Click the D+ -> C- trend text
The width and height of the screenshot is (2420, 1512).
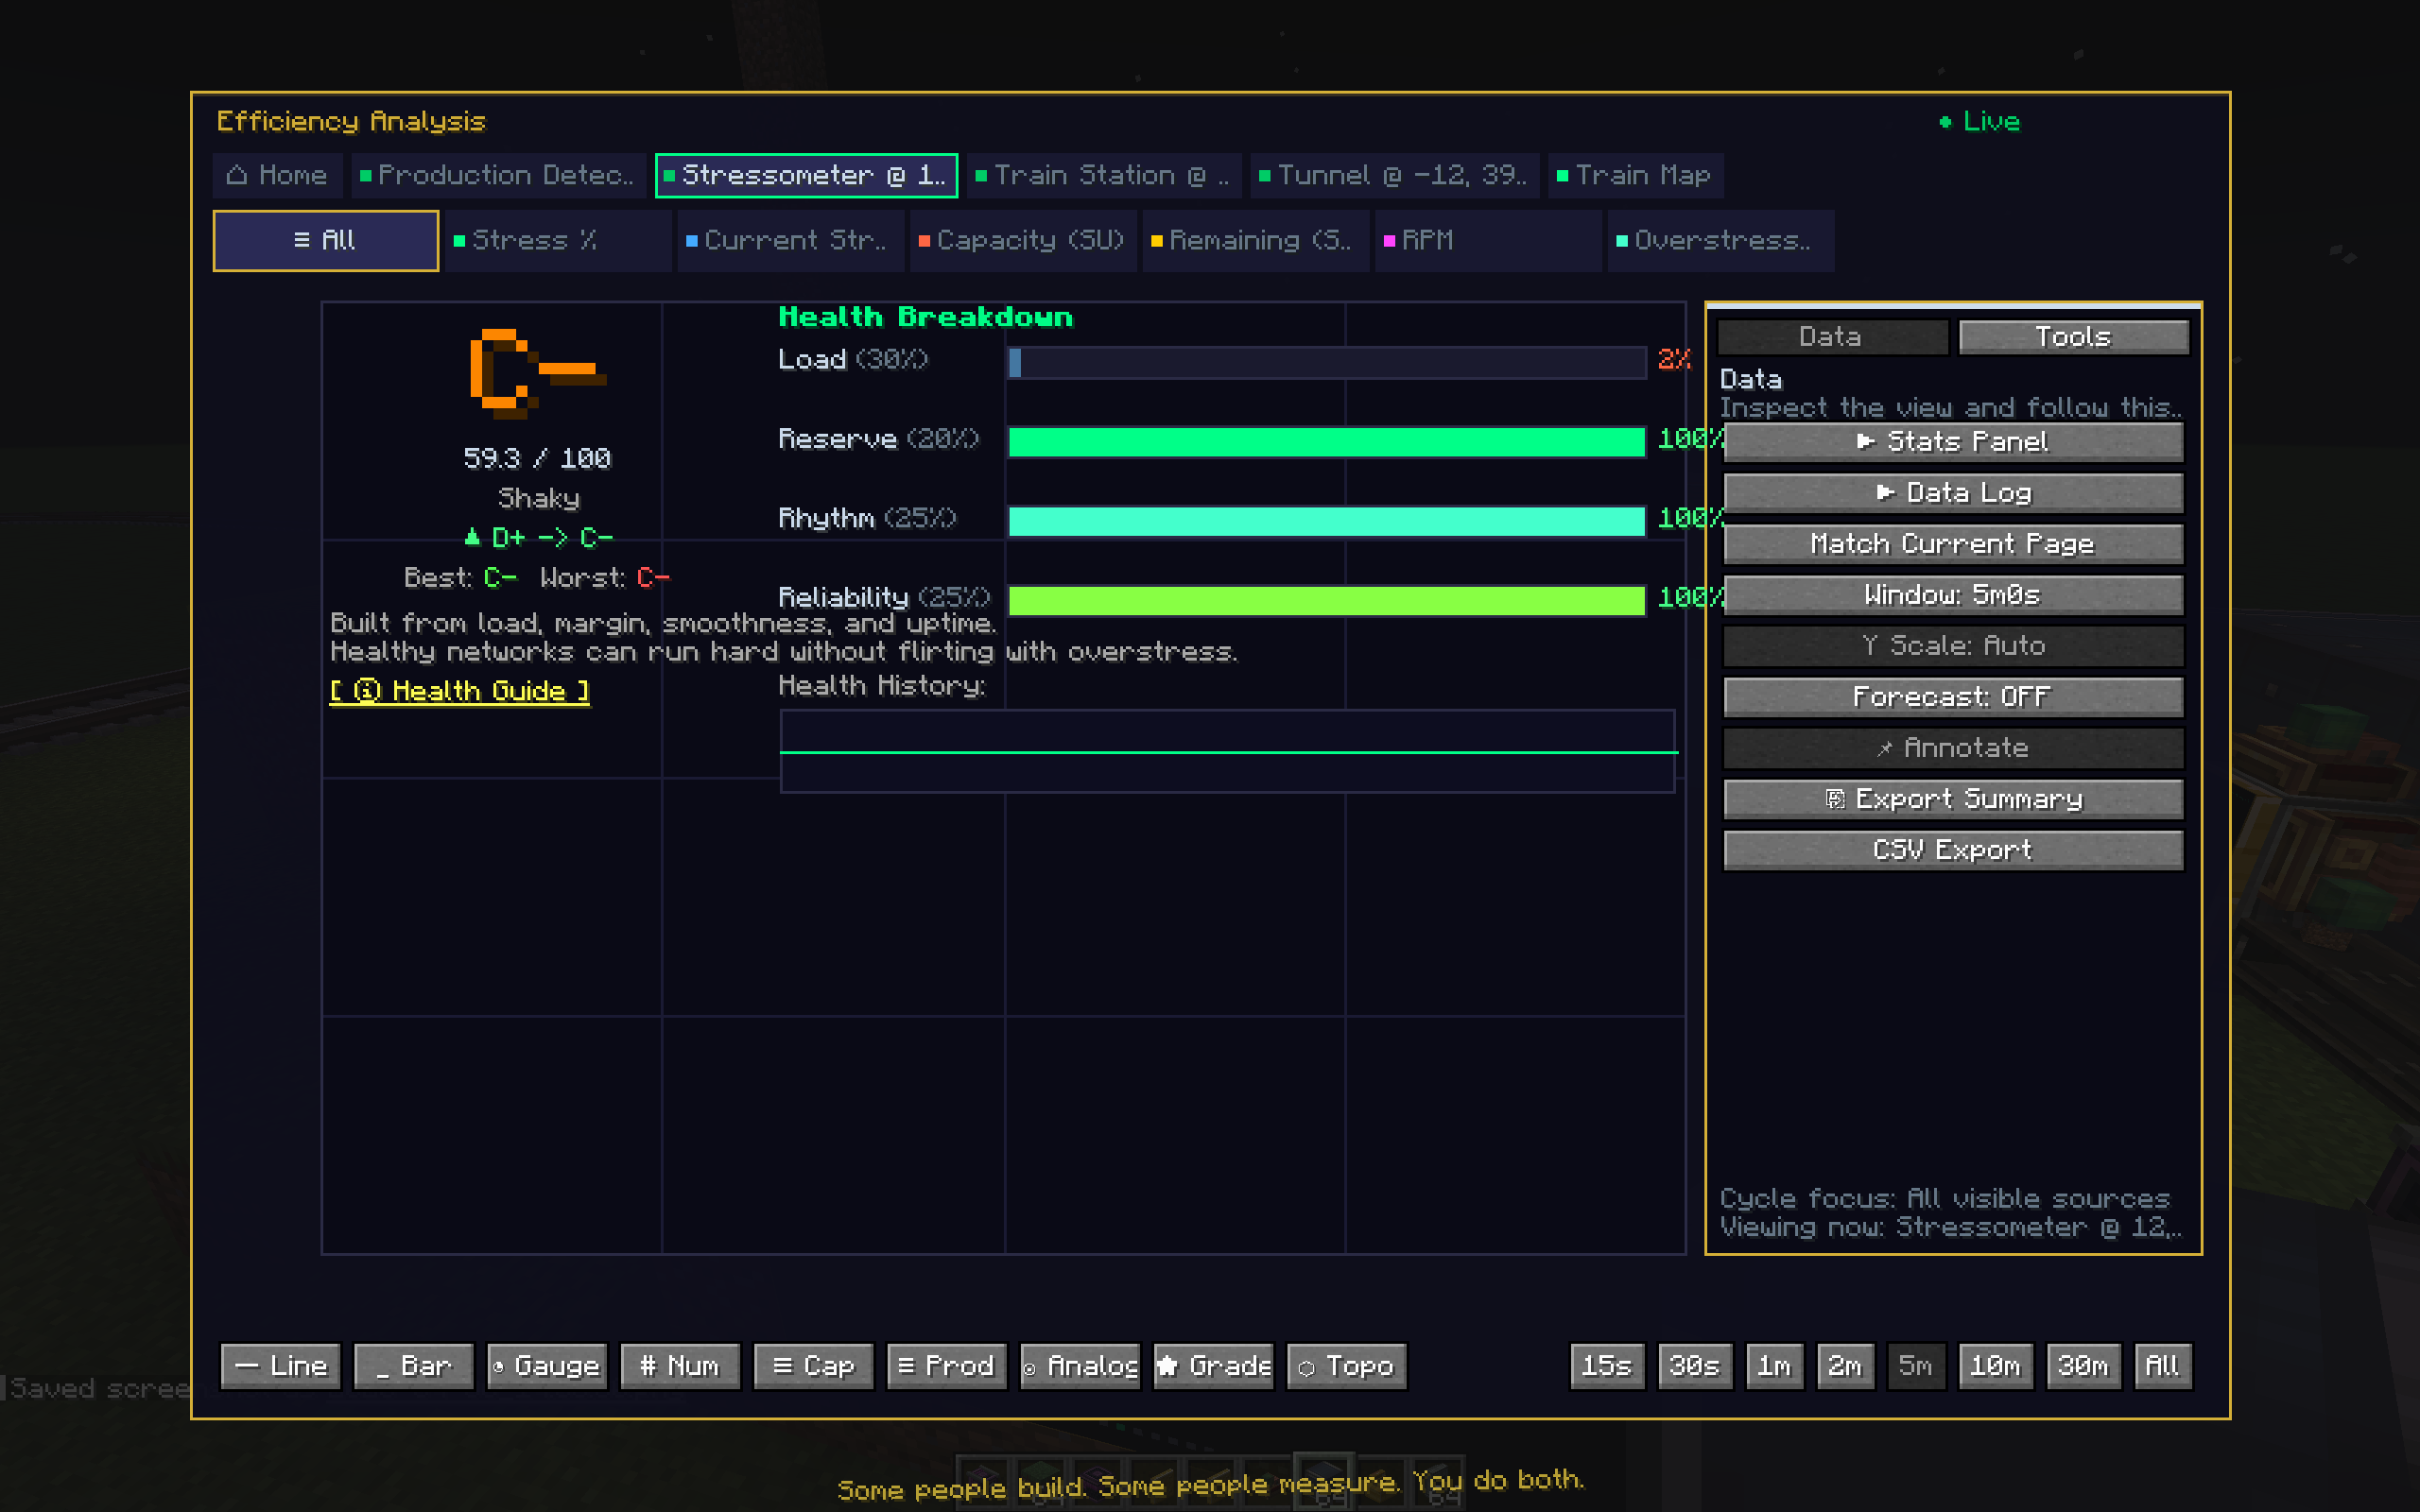(539, 538)
